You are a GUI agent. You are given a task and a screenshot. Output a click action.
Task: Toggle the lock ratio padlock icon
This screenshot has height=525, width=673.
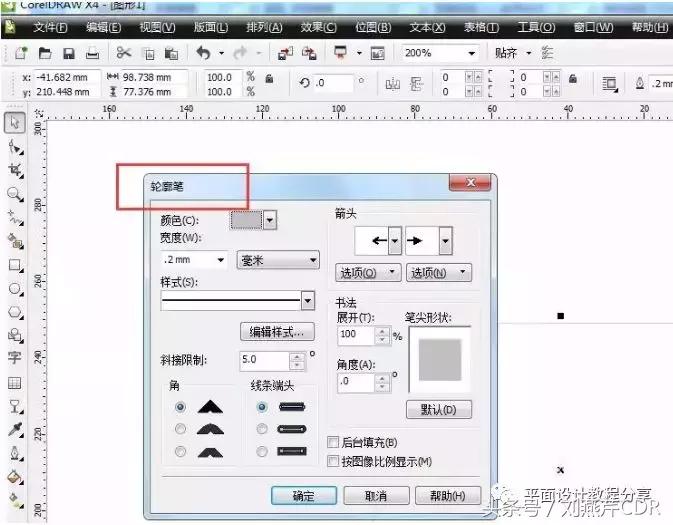(x=269, y=79)
